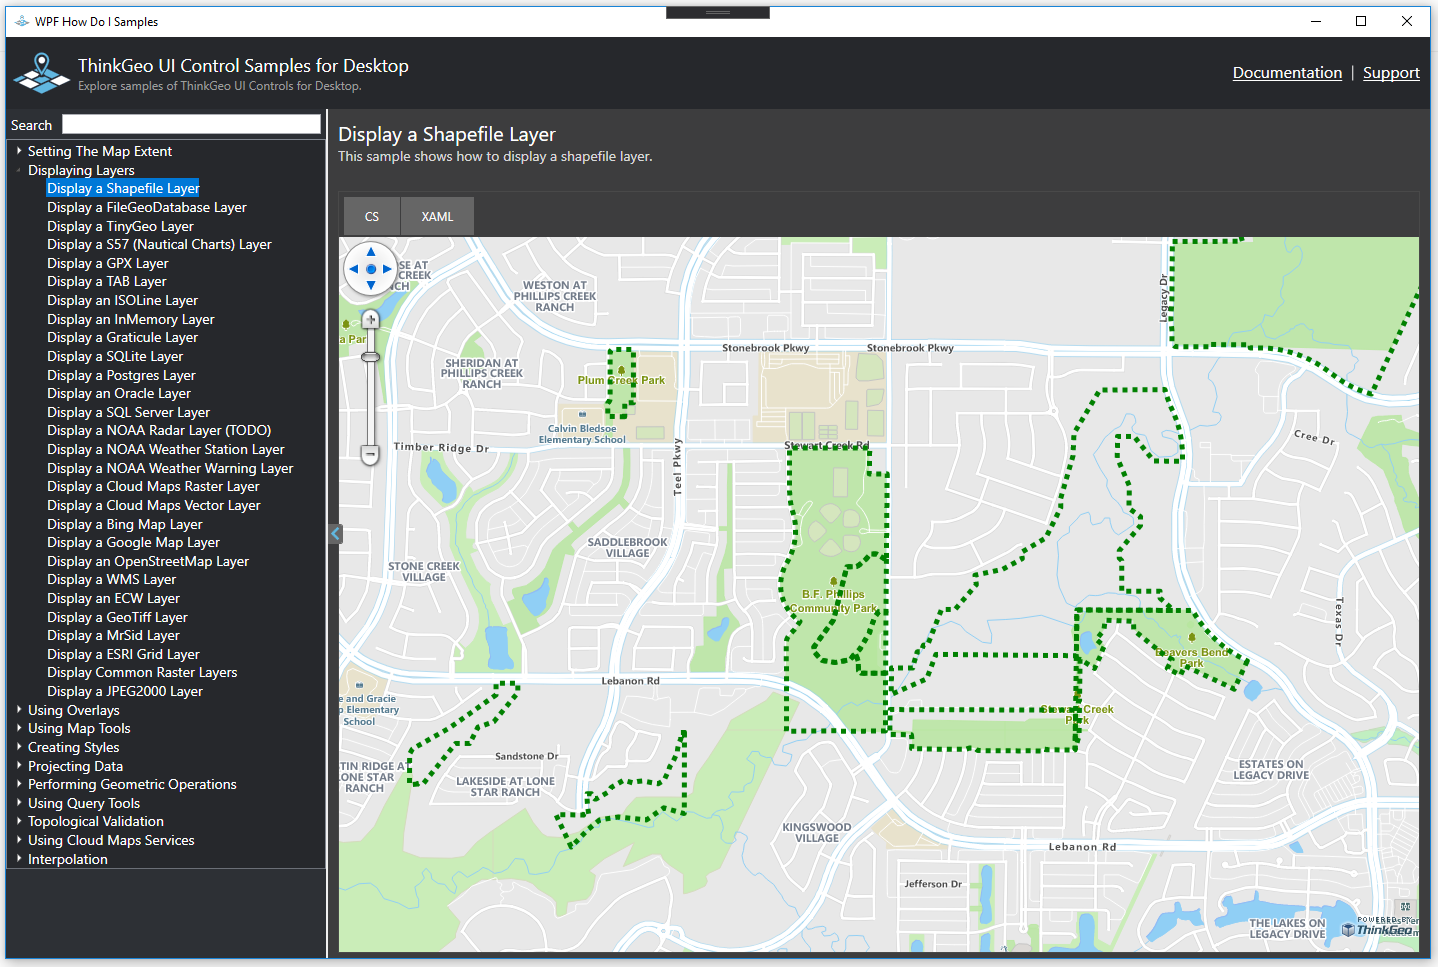The height and width of the screenshot is (967, 1438).
Task: Select Display a MrSid Layer
Action: point(114,635)
